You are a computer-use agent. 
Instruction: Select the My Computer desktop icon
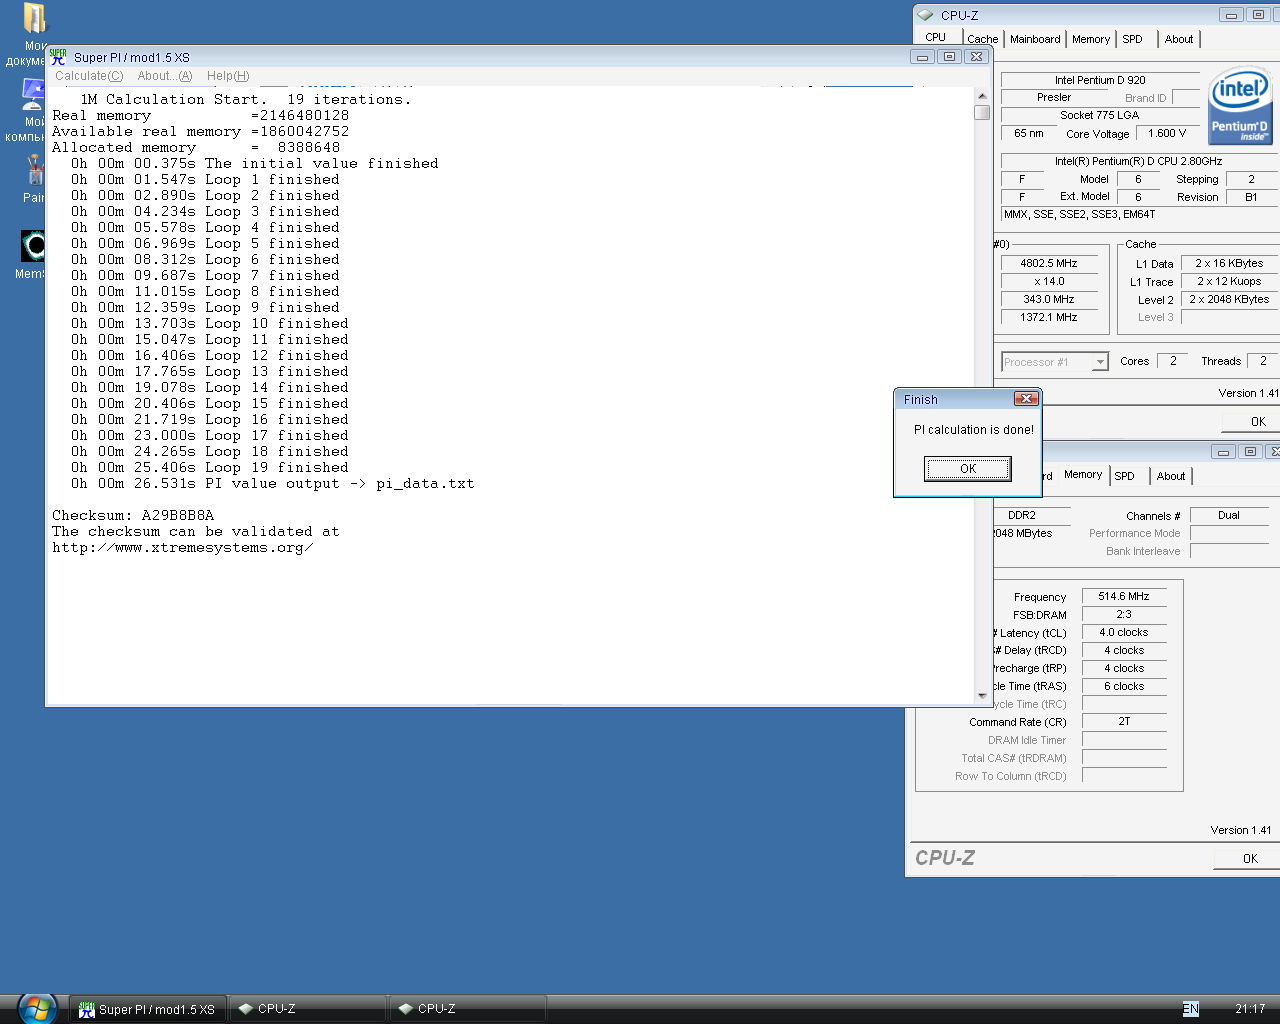32,95
